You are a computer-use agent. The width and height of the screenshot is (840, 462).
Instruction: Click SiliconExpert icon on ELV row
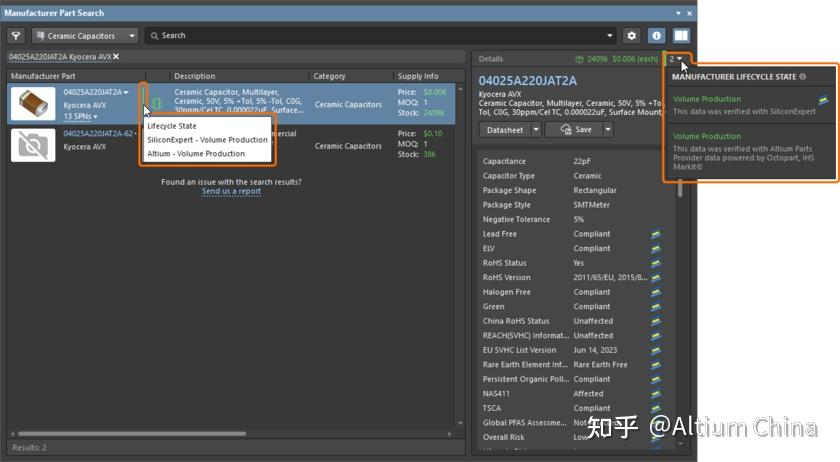coord(656,249)
